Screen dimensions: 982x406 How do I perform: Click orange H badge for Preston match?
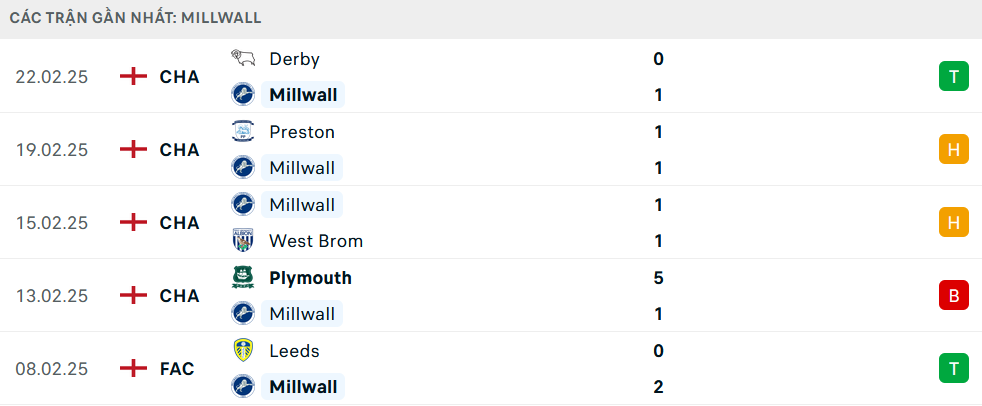coord(954,150)
